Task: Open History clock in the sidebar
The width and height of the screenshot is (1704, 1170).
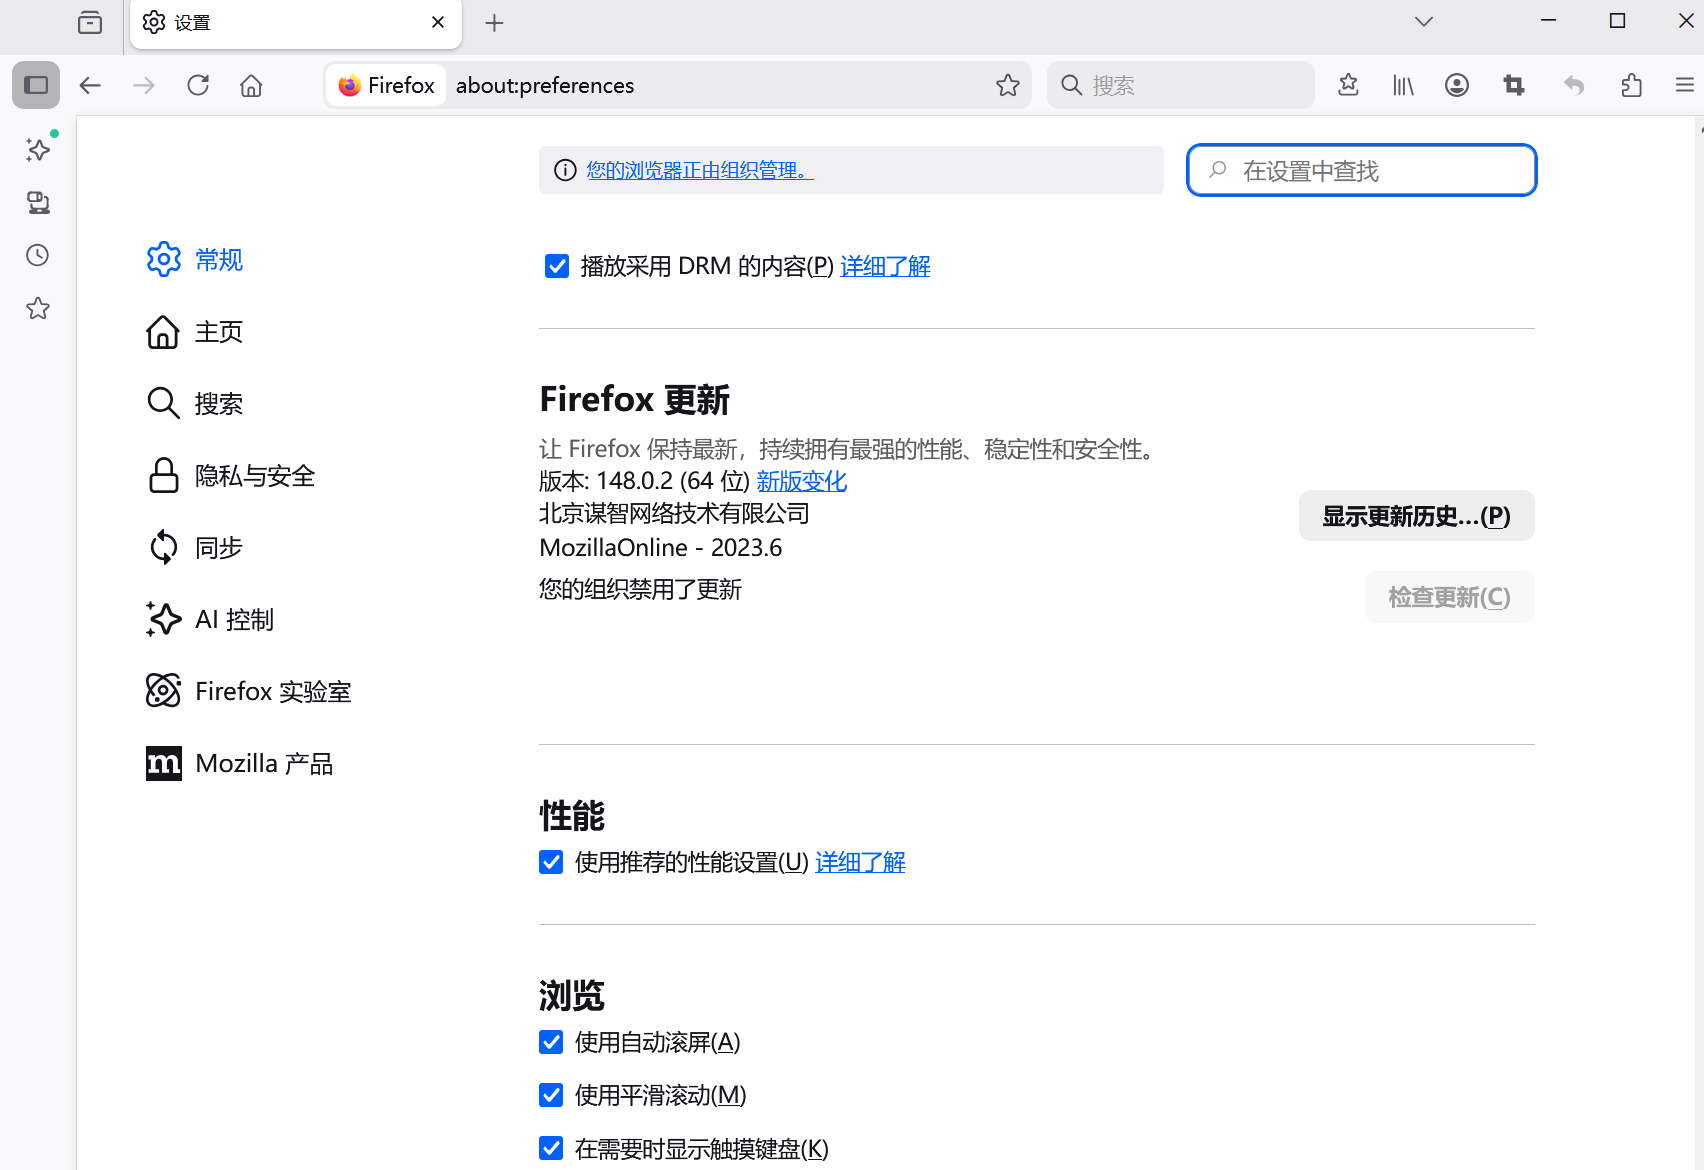Action: pos(38,255)
